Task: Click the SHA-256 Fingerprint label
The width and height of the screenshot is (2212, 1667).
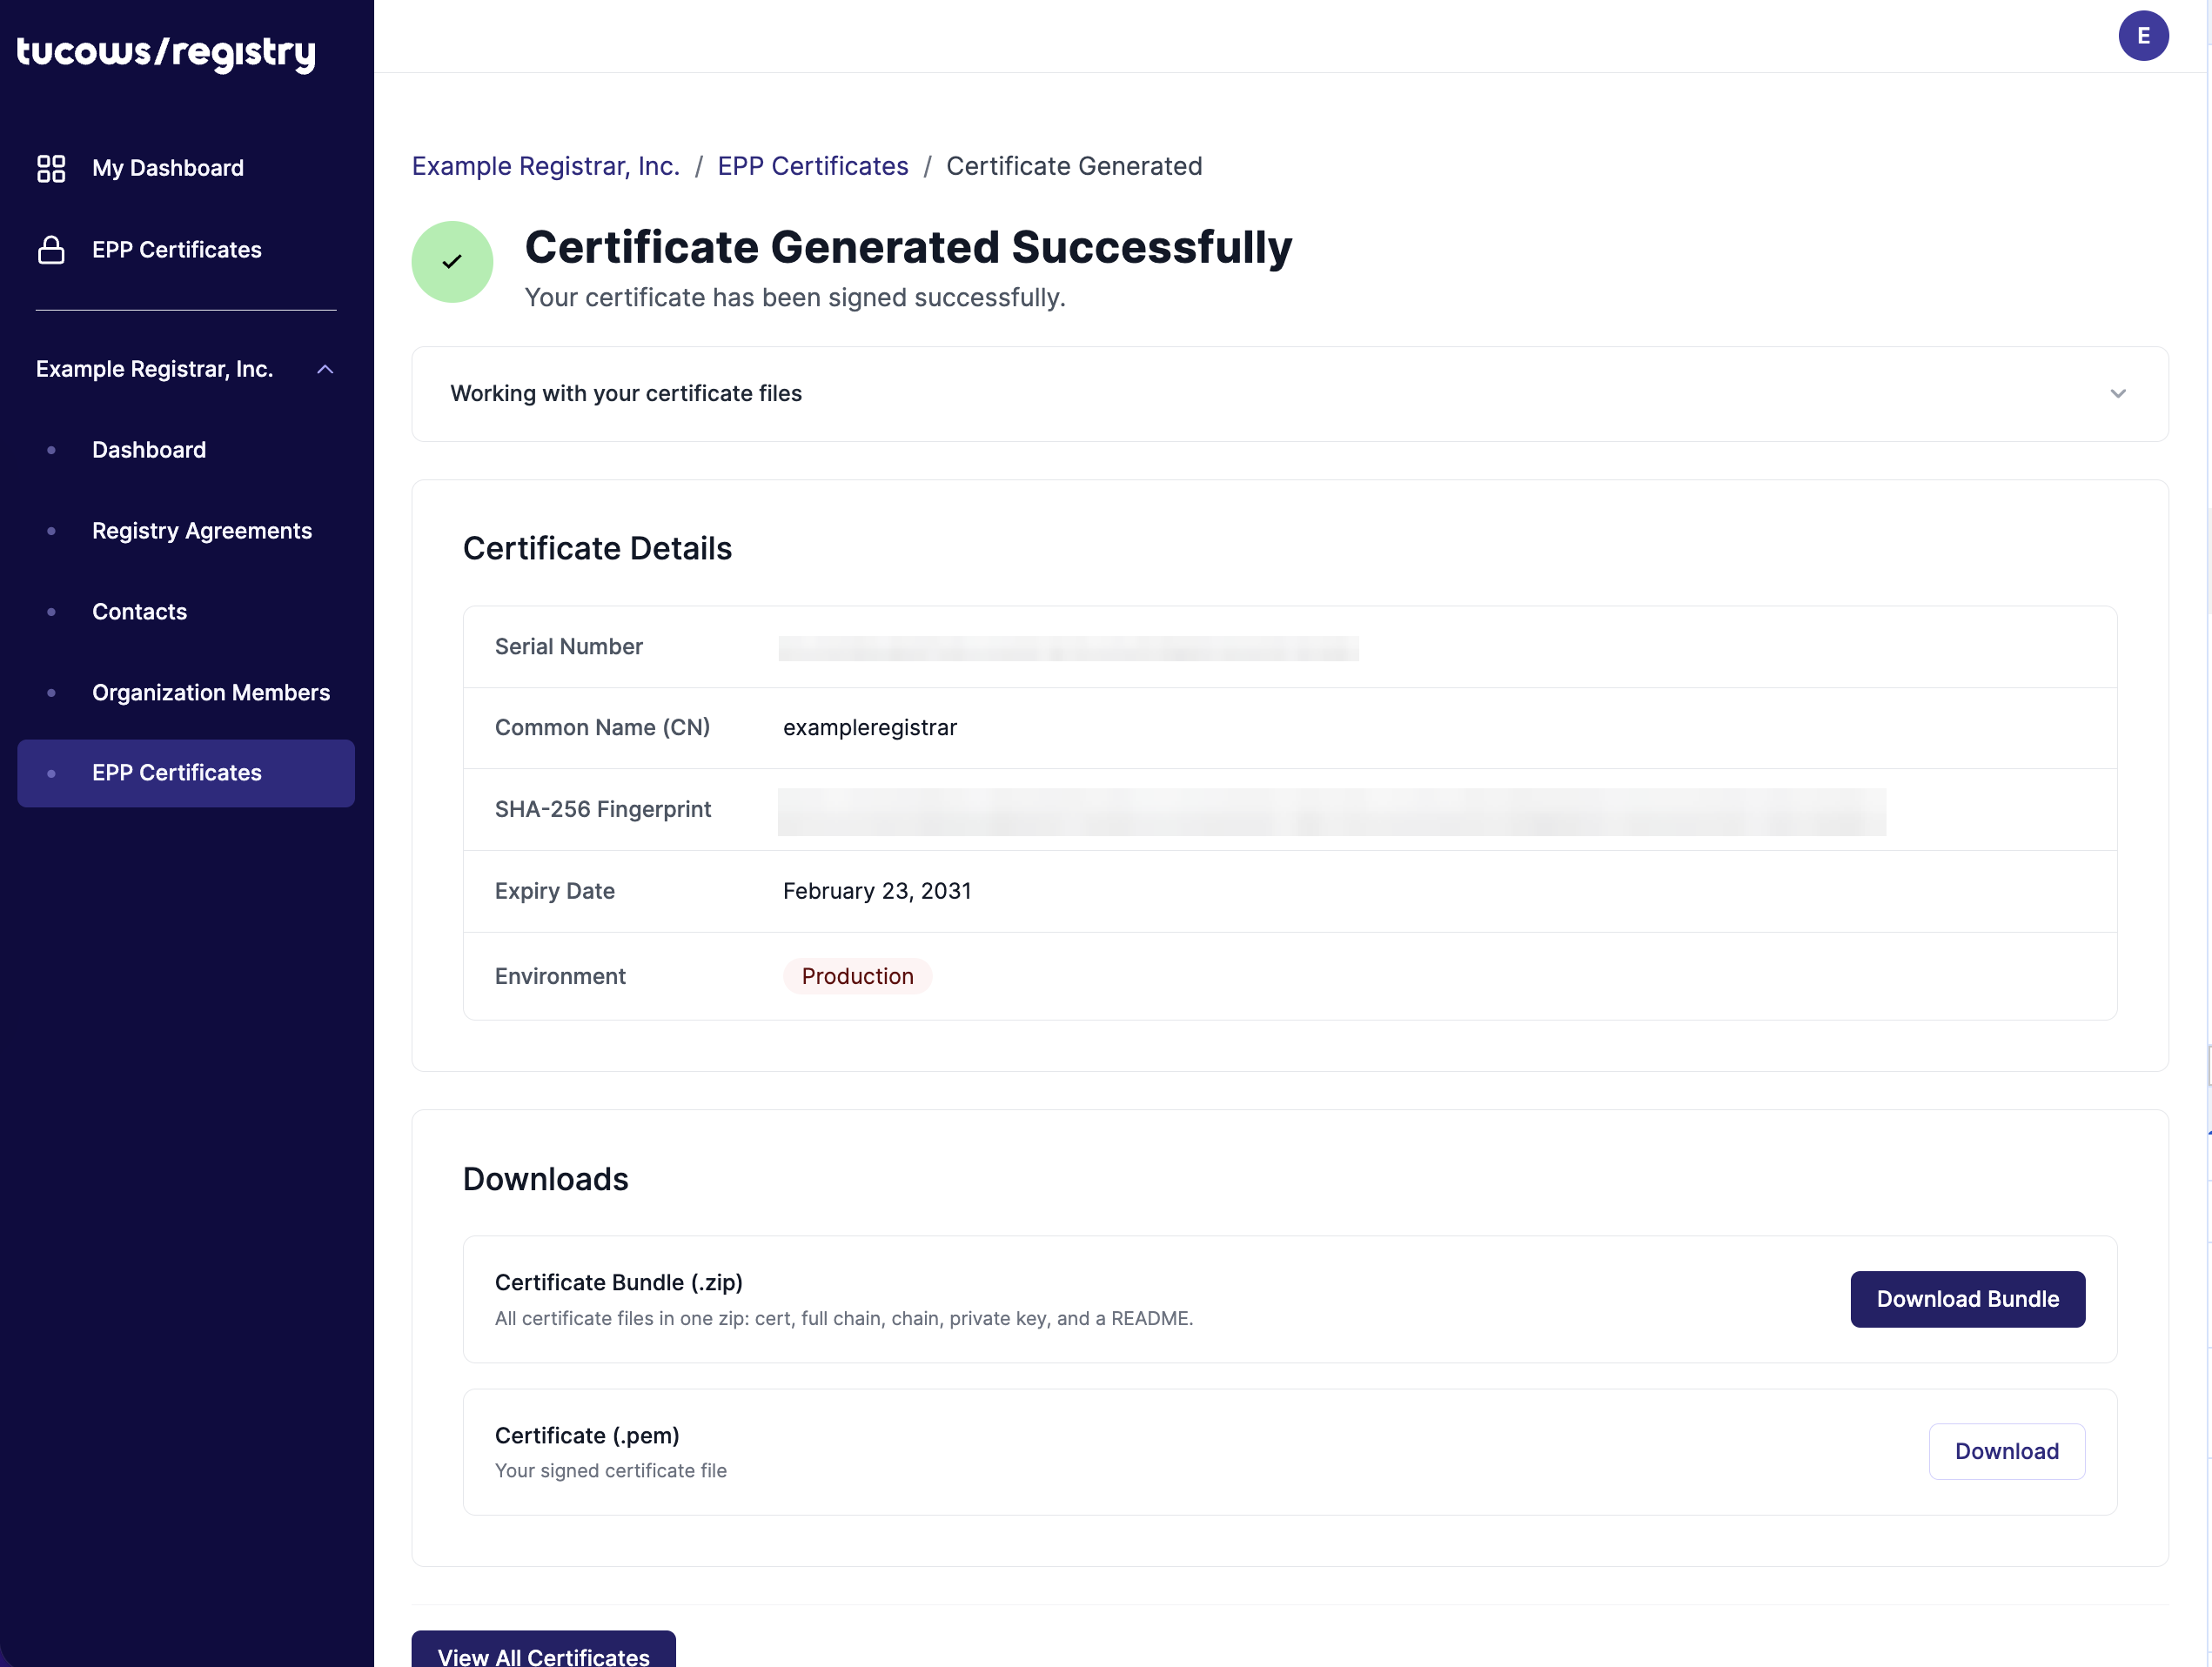Action: (x=603, y=809)
